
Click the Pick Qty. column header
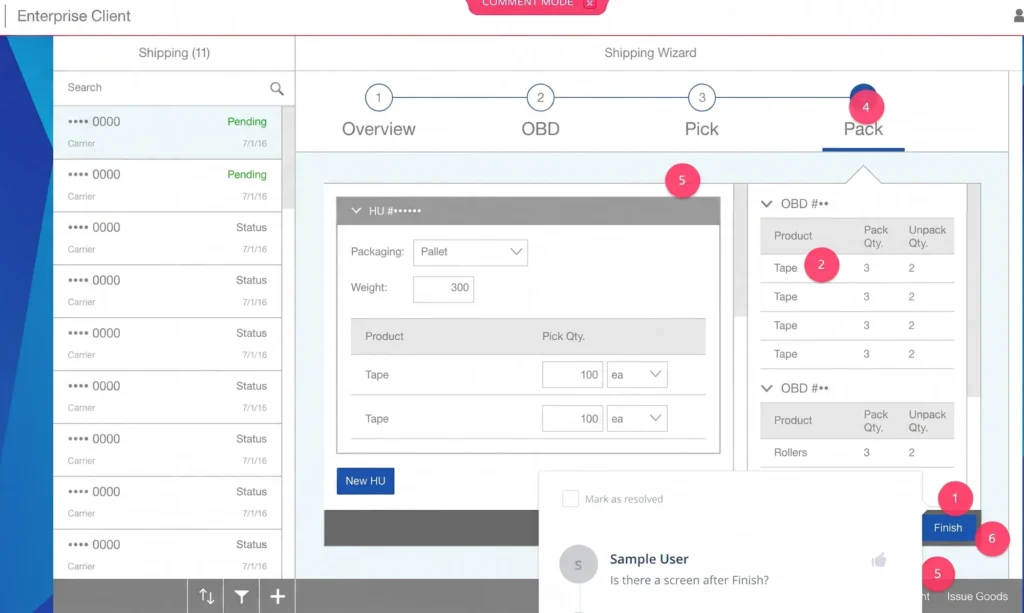click(x=563, y=336)
